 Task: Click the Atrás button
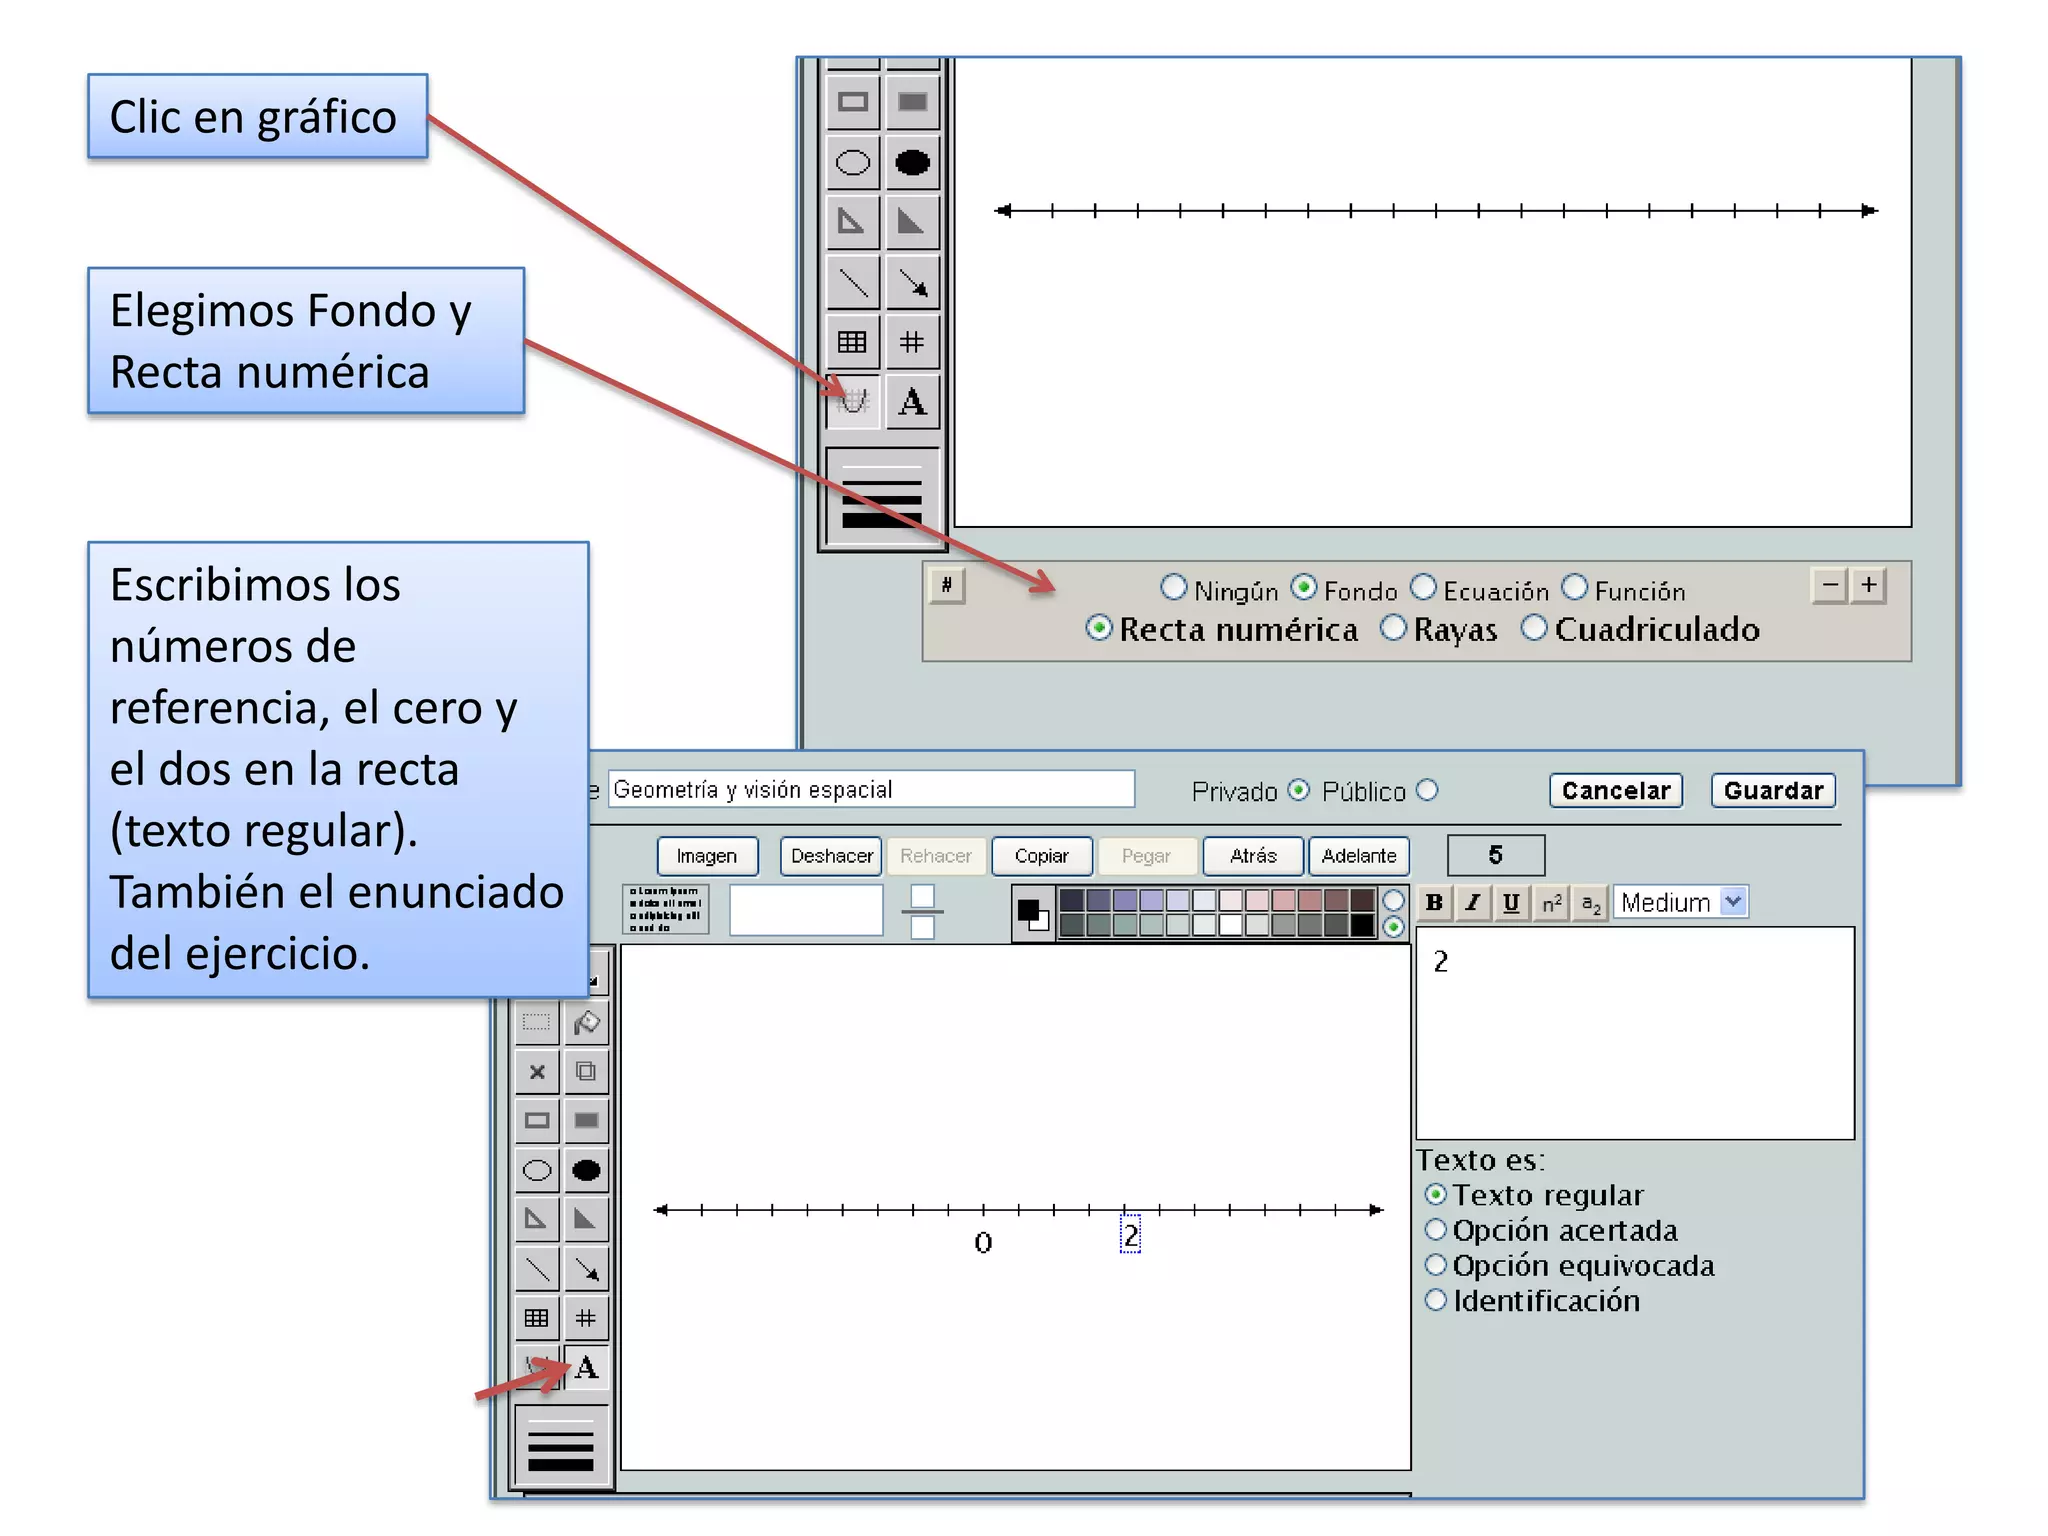pyautogui.click(x=1254, y=856)
